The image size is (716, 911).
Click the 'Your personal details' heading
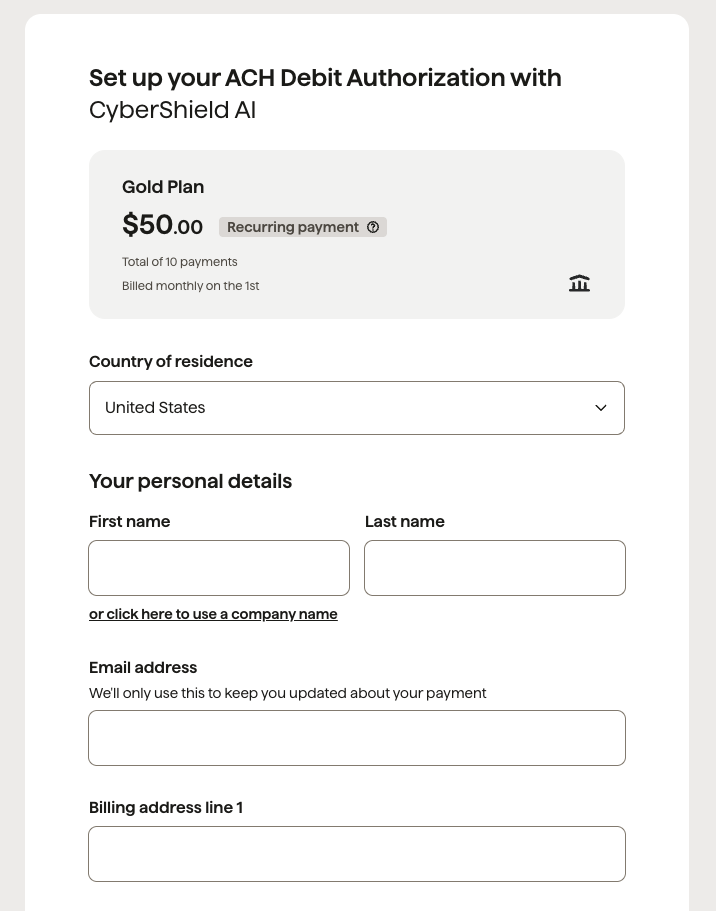[x=190, y=481]
